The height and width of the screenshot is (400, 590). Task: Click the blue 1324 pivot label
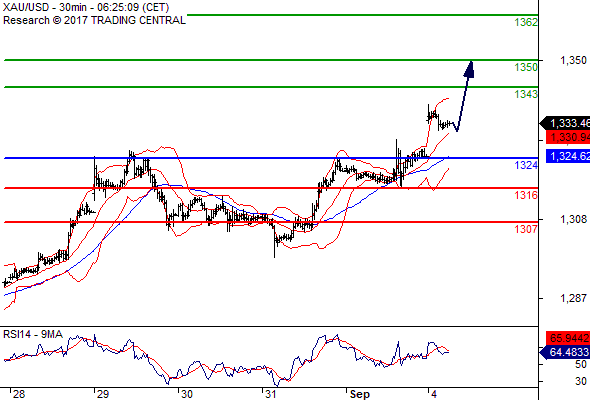(x=526, y=165)
